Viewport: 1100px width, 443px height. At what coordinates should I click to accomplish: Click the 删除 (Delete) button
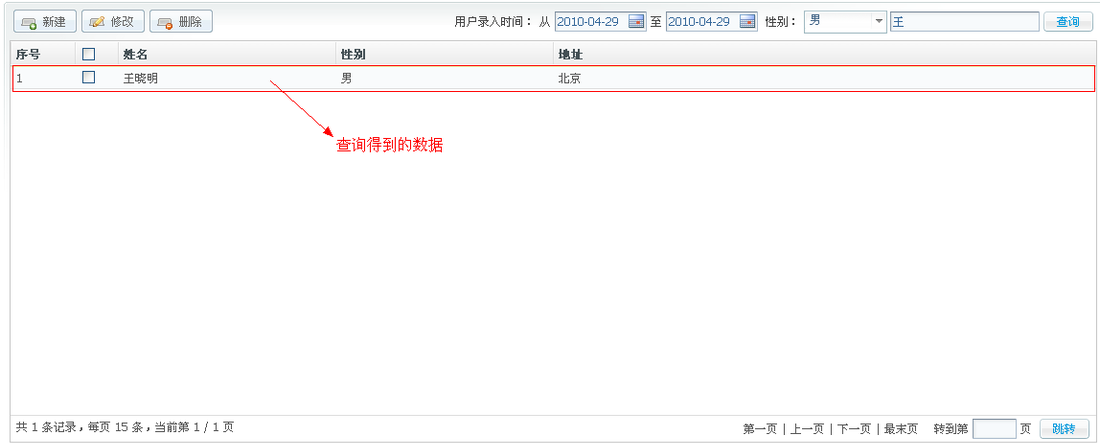click(x=180, y=21)
